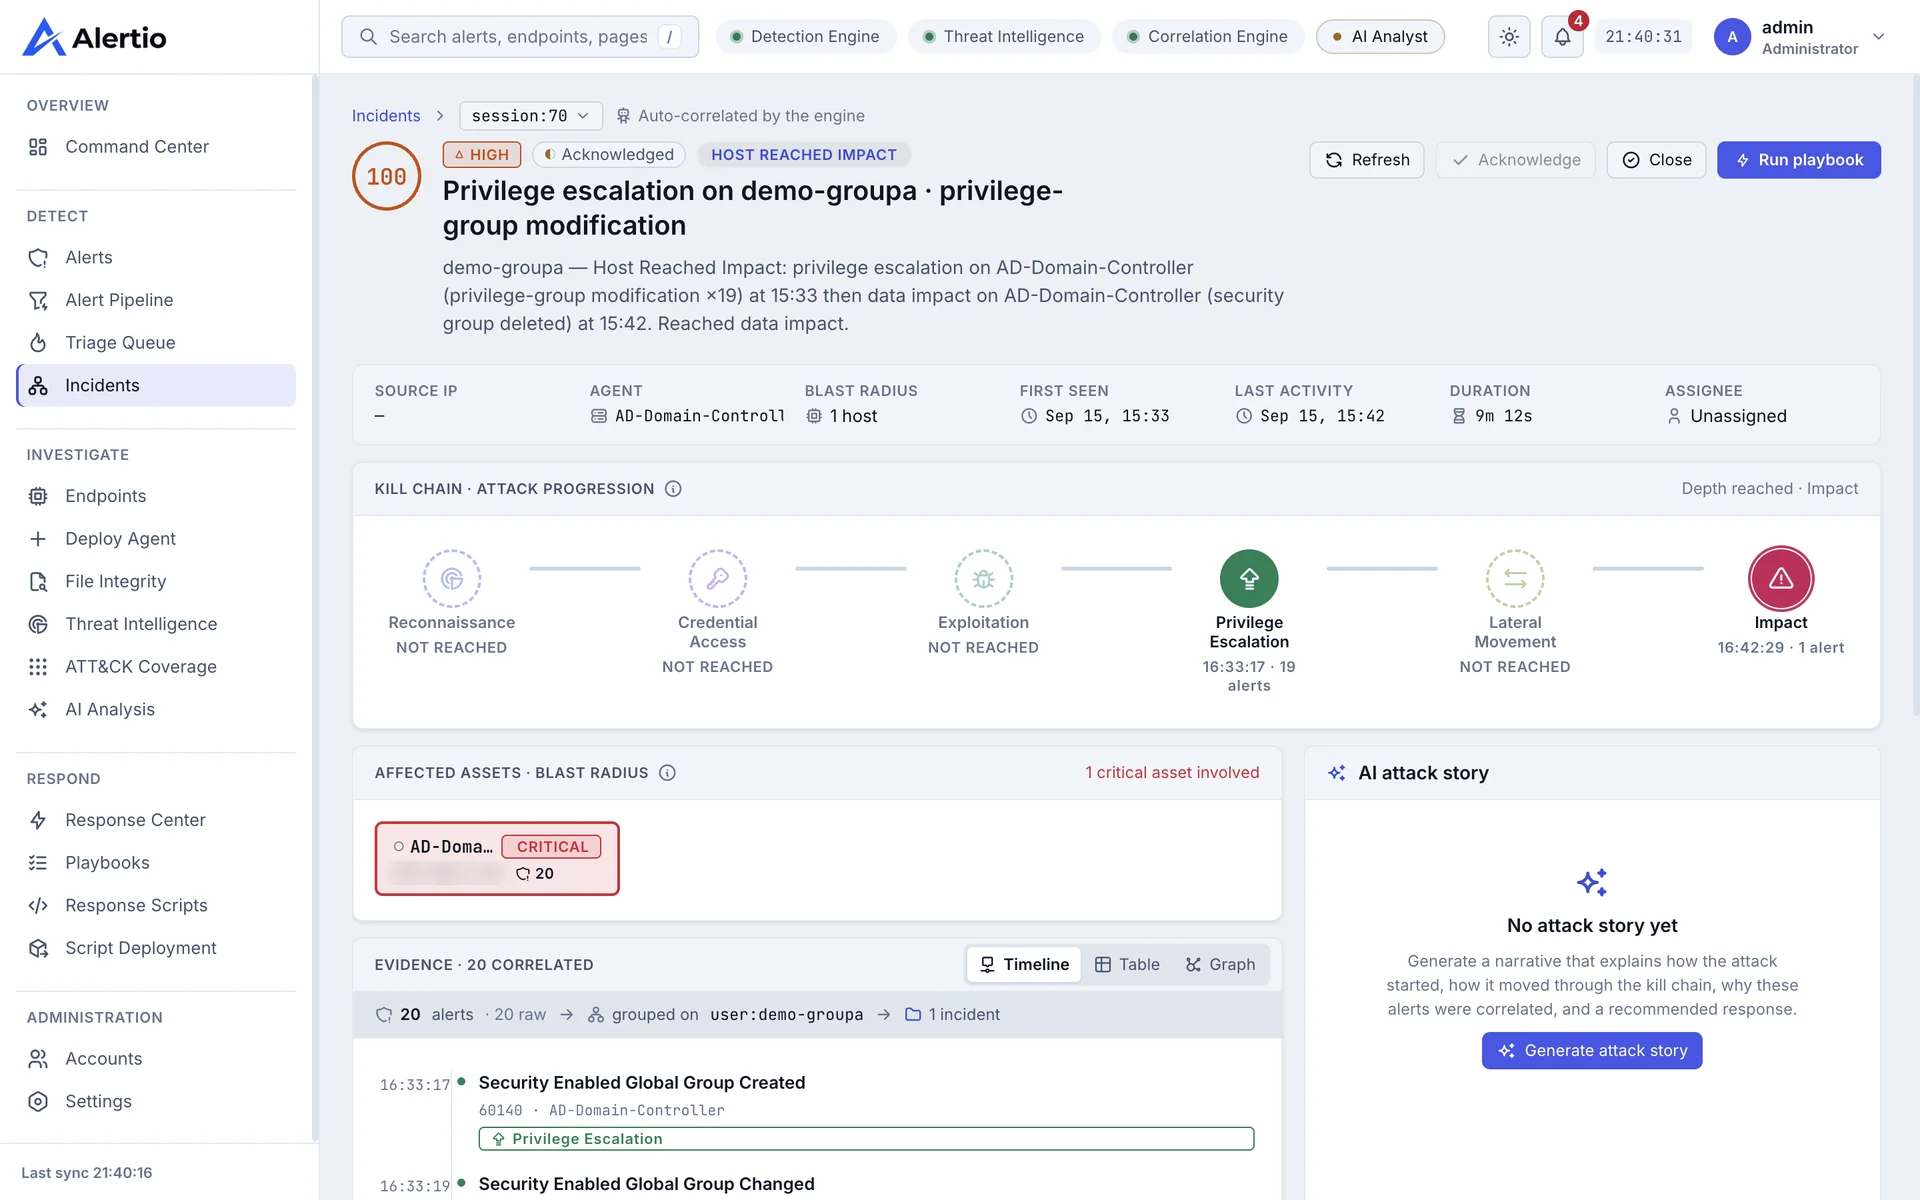Open Response Scripts page

click(x=156, y=906)
